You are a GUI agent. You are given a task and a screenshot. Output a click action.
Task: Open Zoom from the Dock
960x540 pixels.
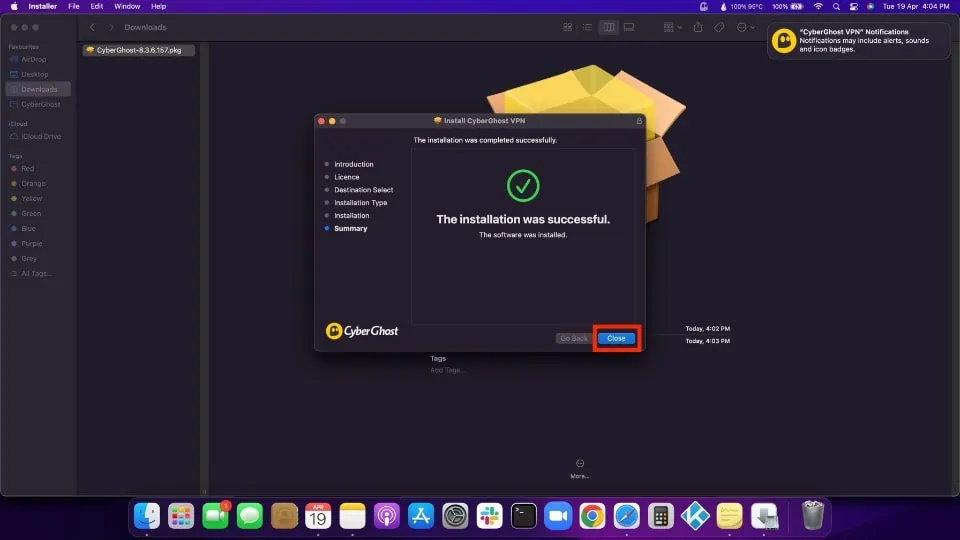tap(558, 516)
